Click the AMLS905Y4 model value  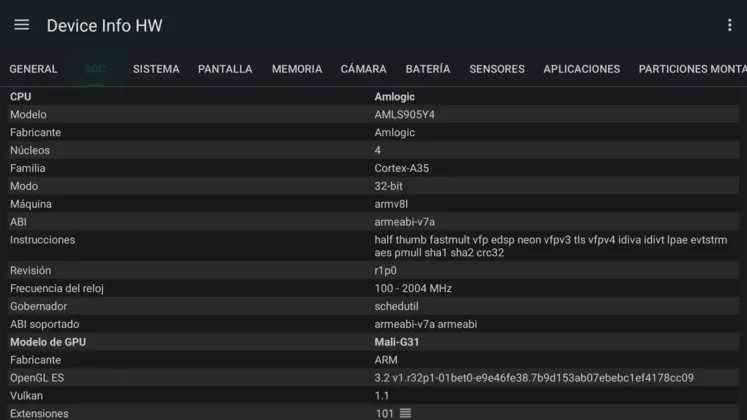click(x=404, y=114)
